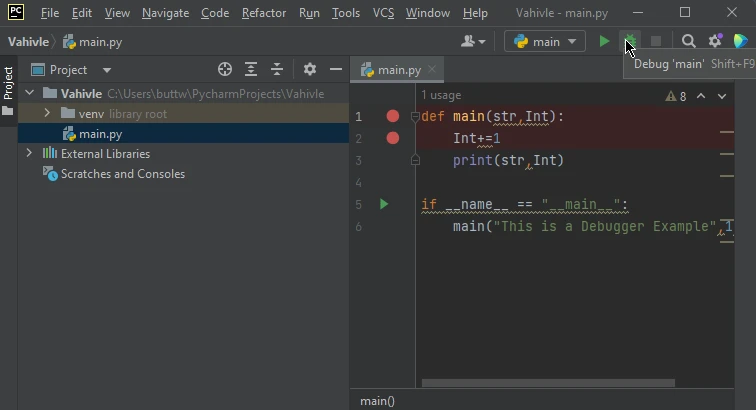Fold the def main function on line 1
The image size is (756, 410).
pos(415,116)
